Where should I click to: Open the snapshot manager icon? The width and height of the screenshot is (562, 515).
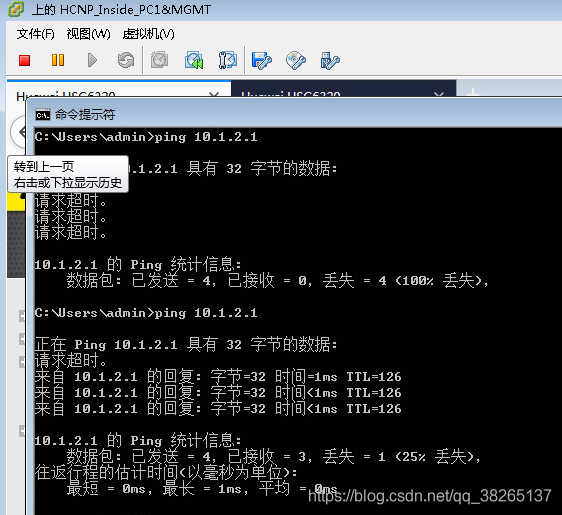(228, 60)
